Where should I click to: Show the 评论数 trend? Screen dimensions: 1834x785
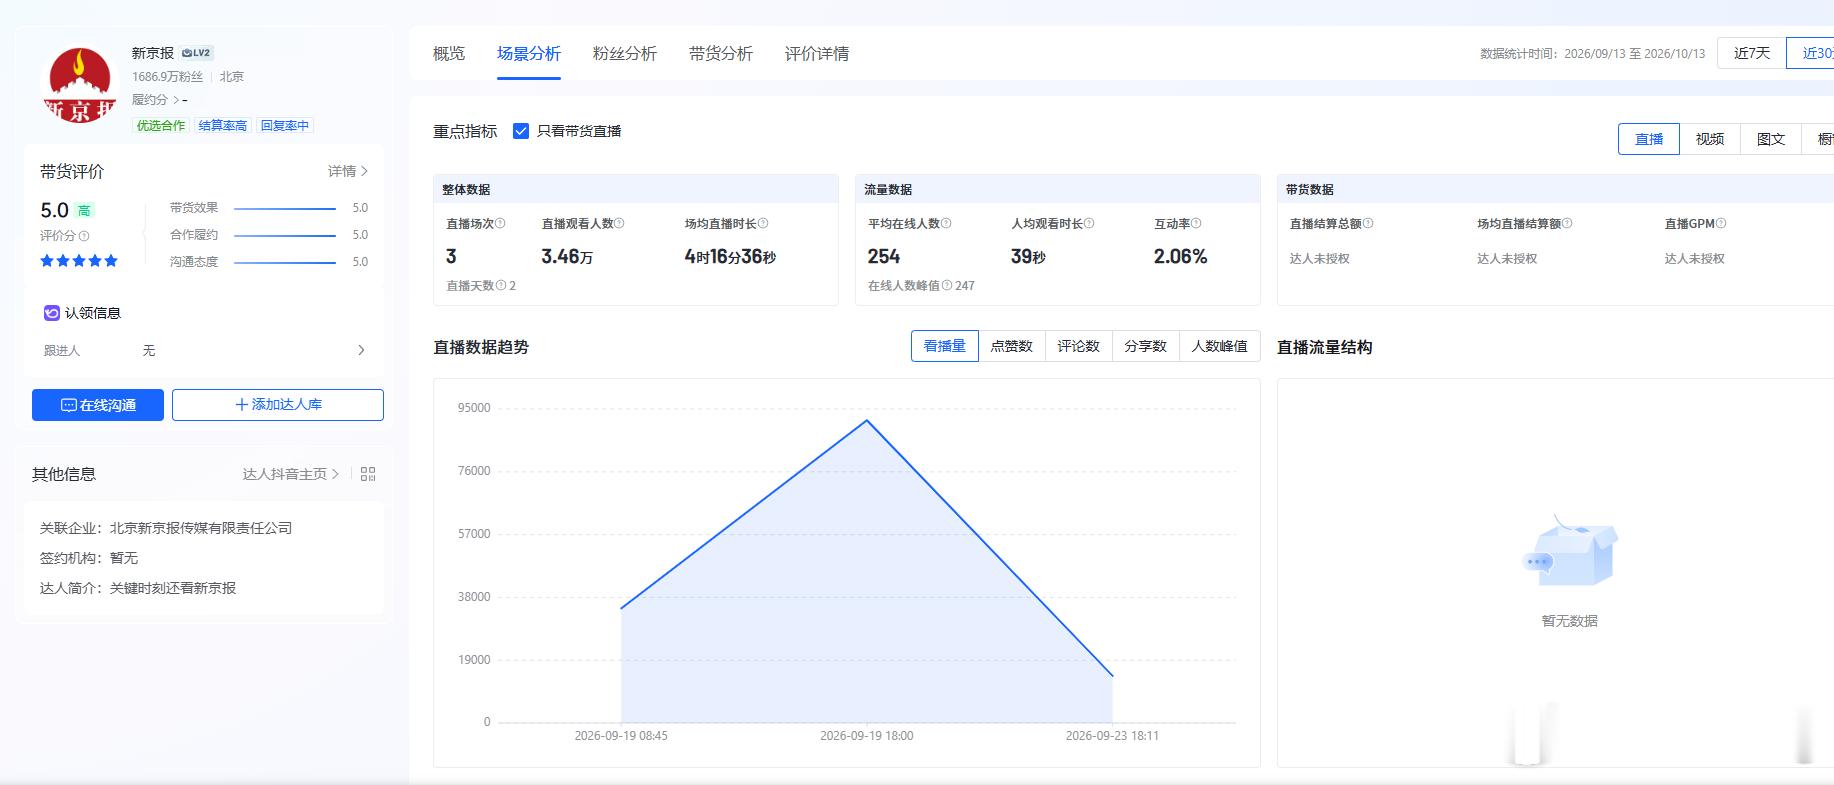coord(1078,346)
